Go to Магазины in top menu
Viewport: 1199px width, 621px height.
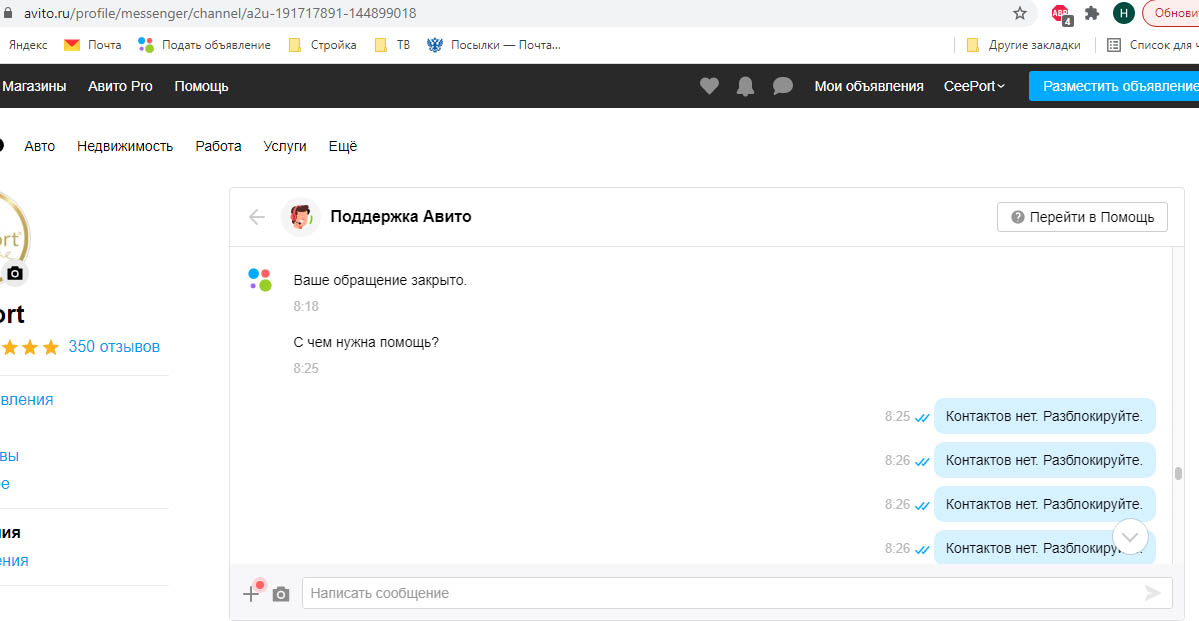[x=34, y=86]
